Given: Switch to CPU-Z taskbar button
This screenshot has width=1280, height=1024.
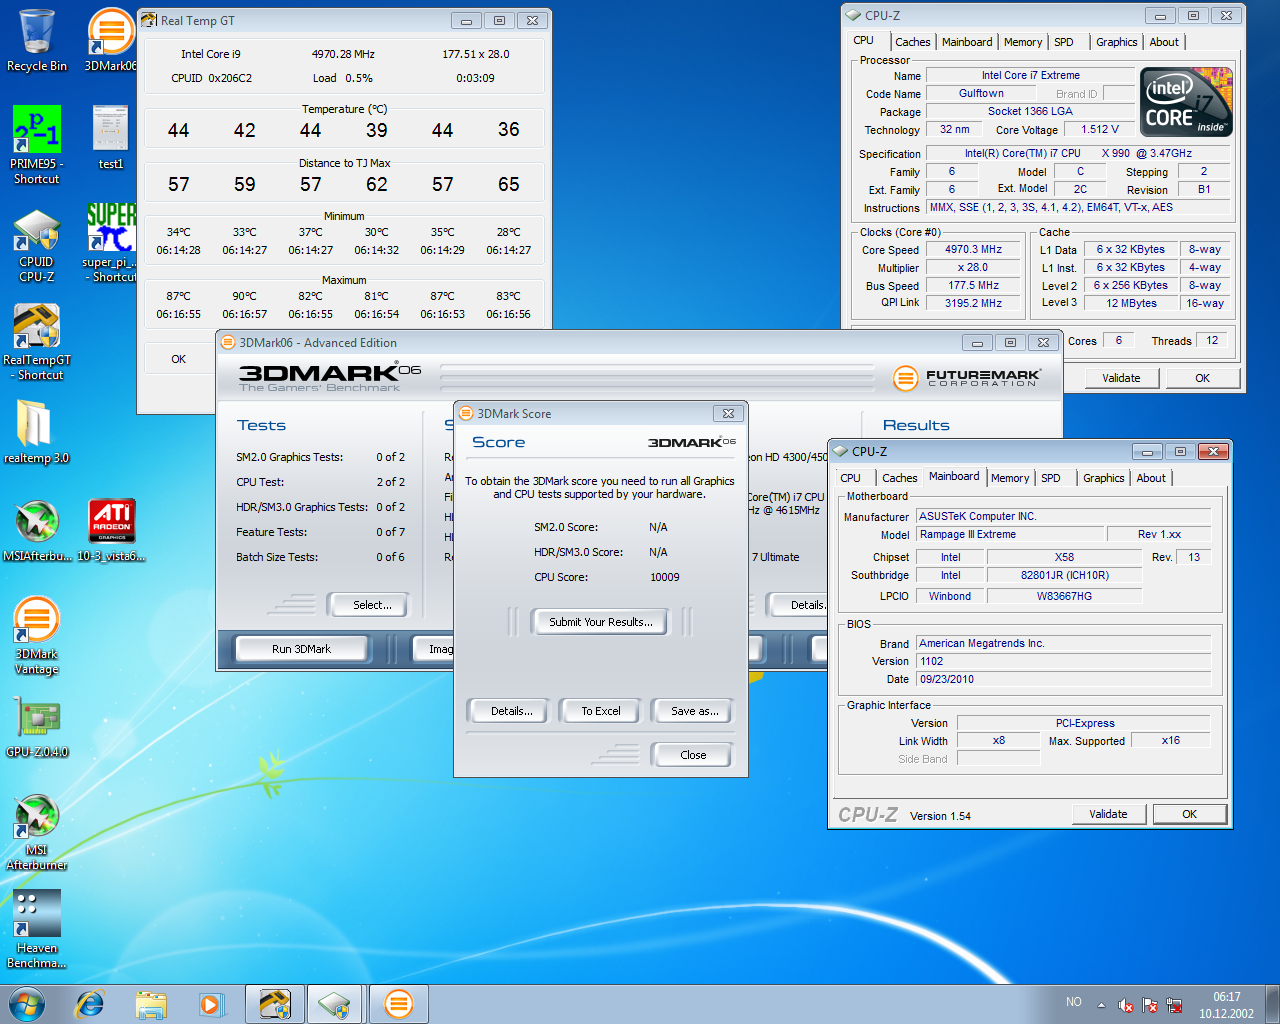Looking at the screenshot, I should [x=337, y=1004].
